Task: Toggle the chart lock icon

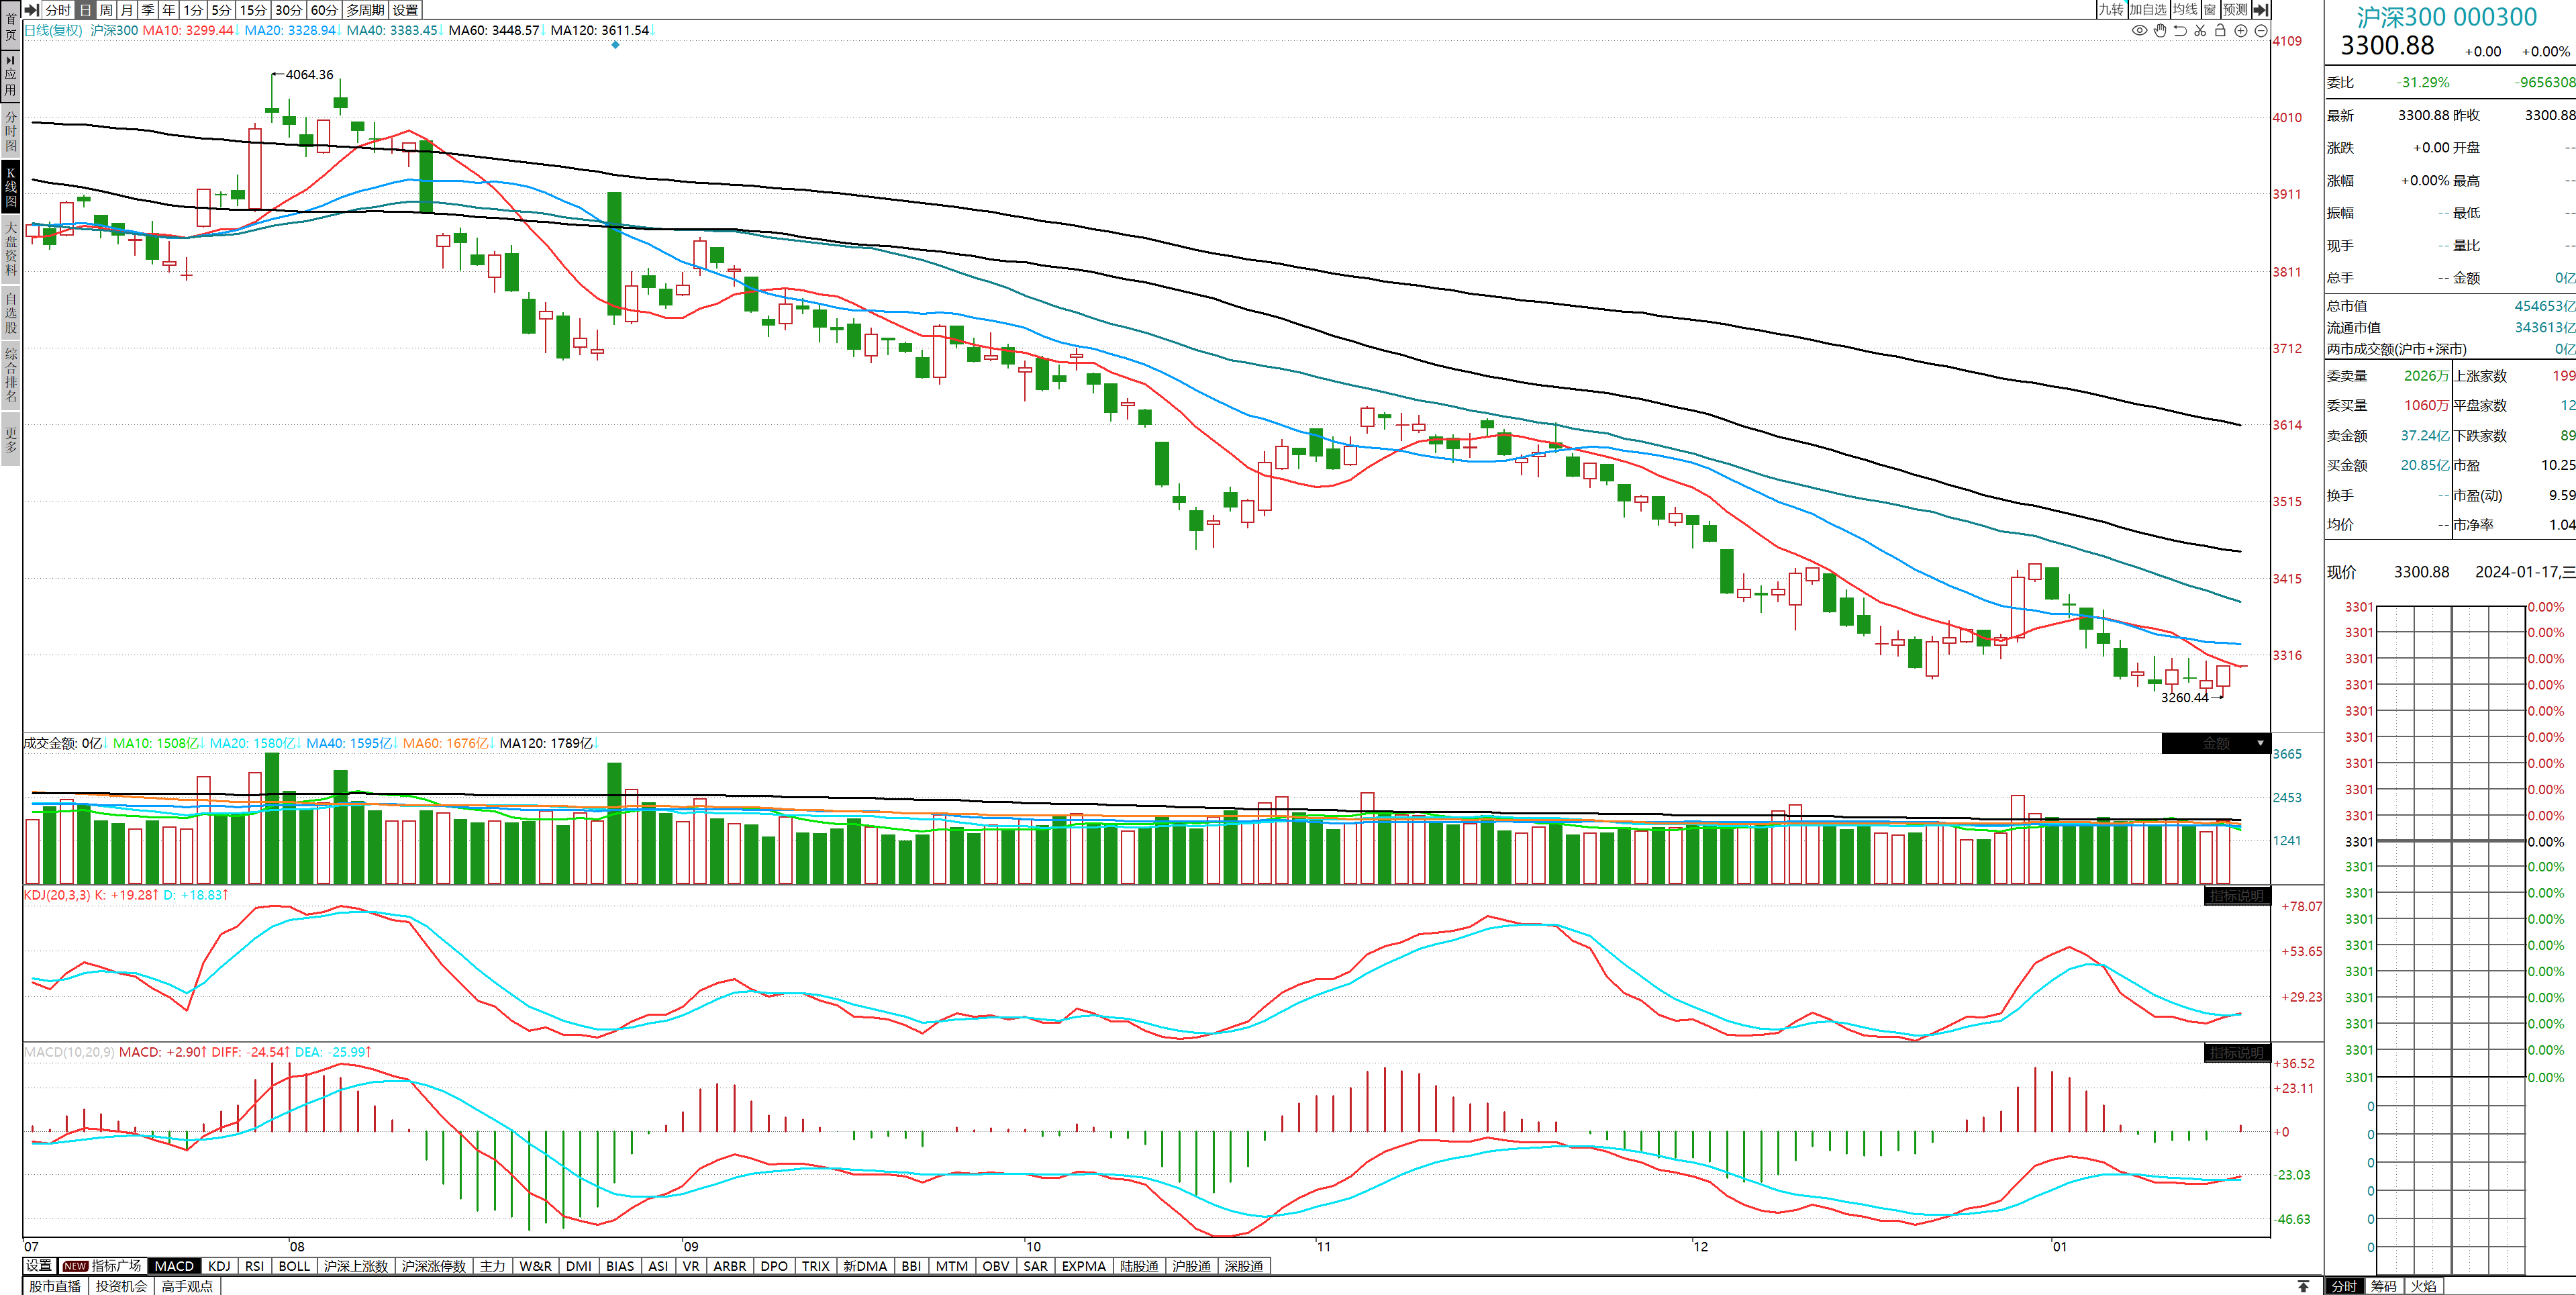Action: [2220, 31]
